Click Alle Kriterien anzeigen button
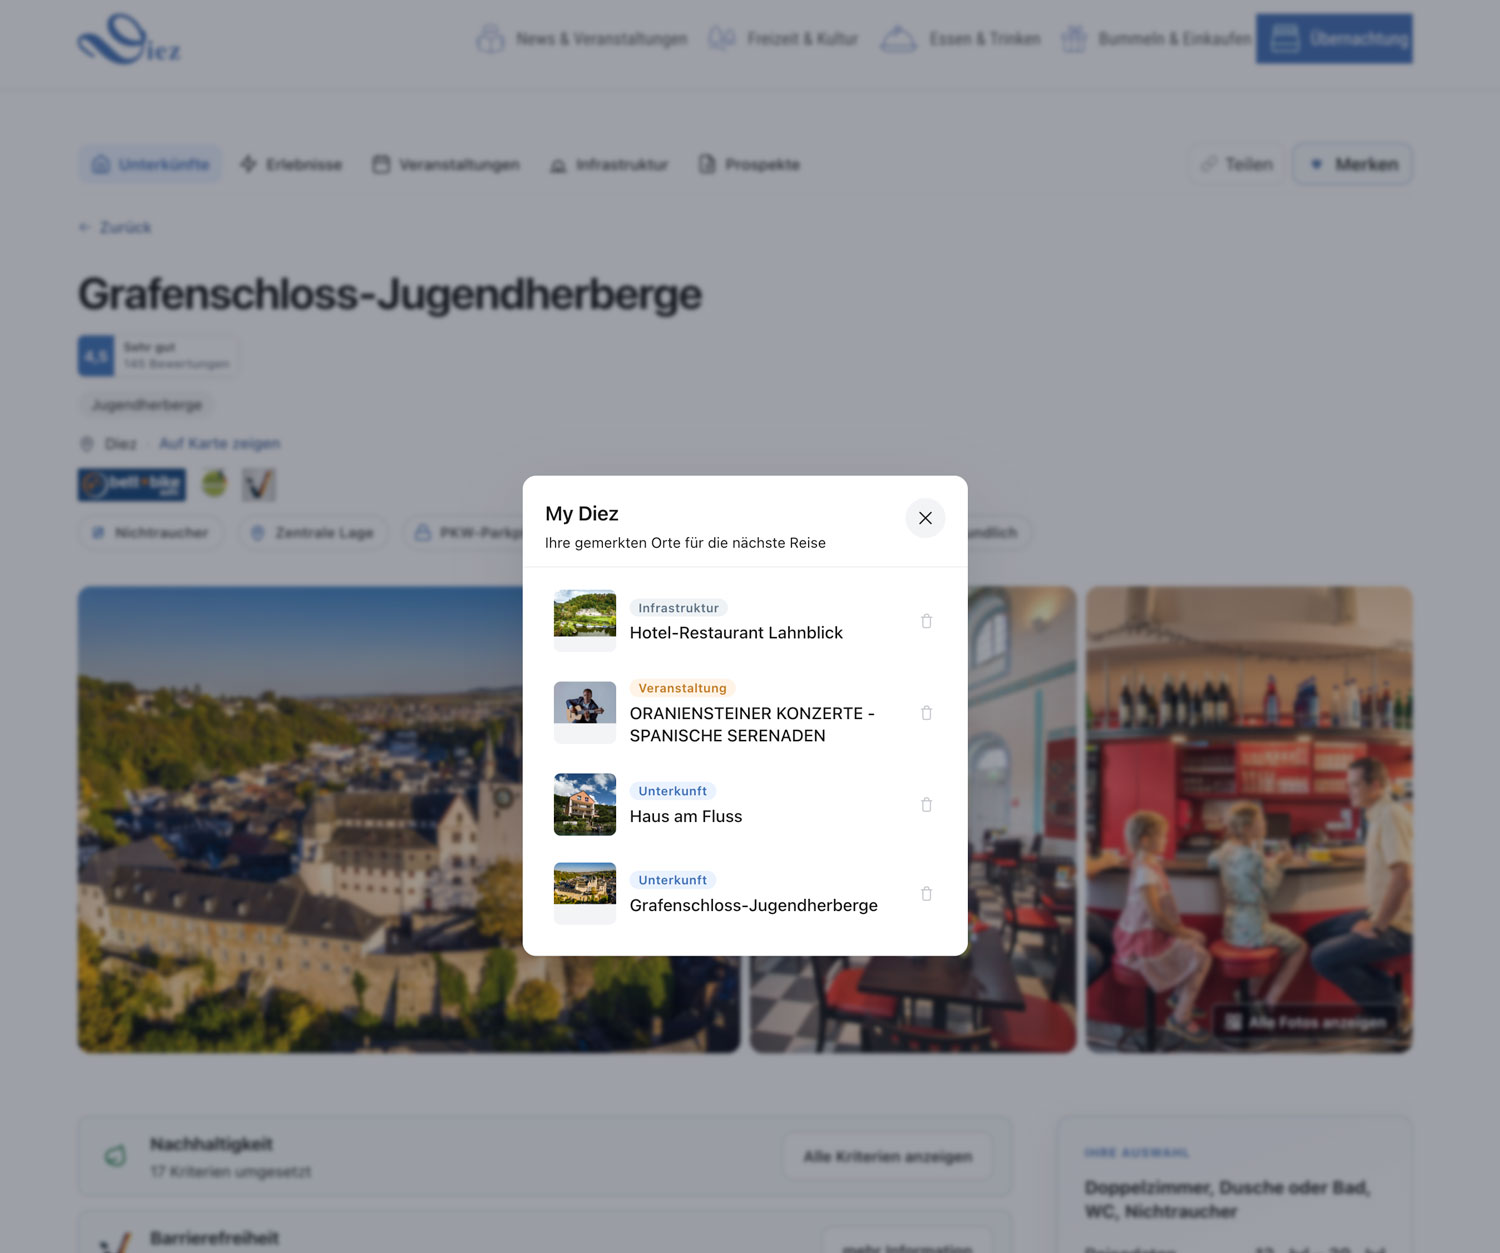 coord(888,1156)
